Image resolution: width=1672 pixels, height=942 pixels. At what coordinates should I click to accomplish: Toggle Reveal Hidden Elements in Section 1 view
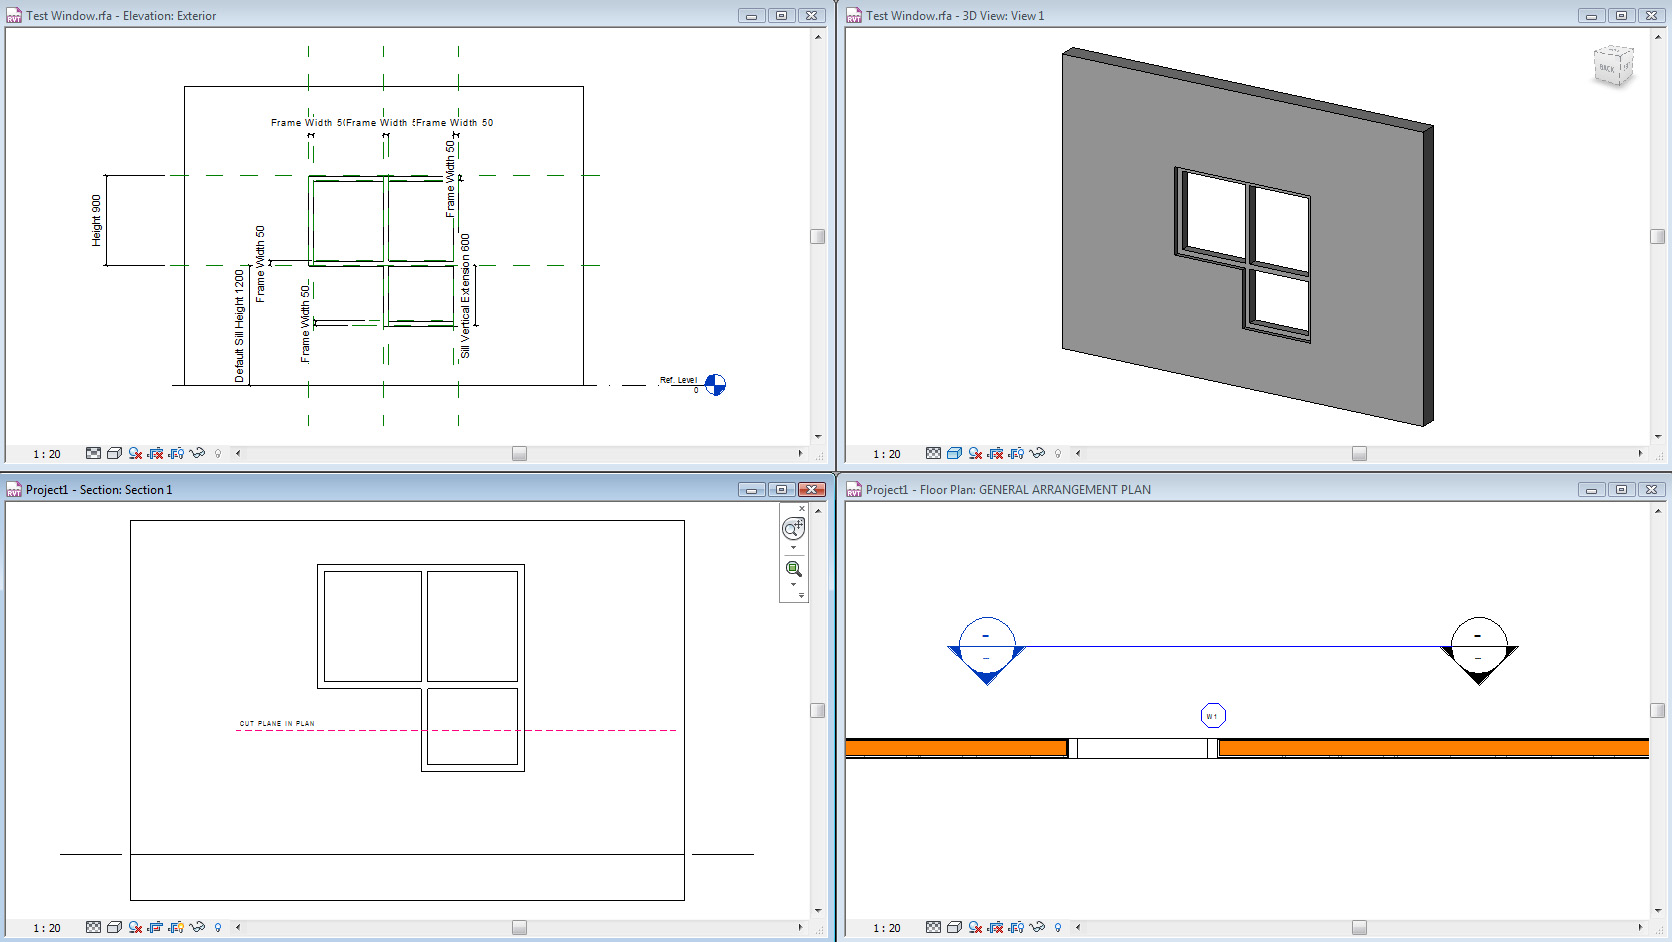(218, 927)
